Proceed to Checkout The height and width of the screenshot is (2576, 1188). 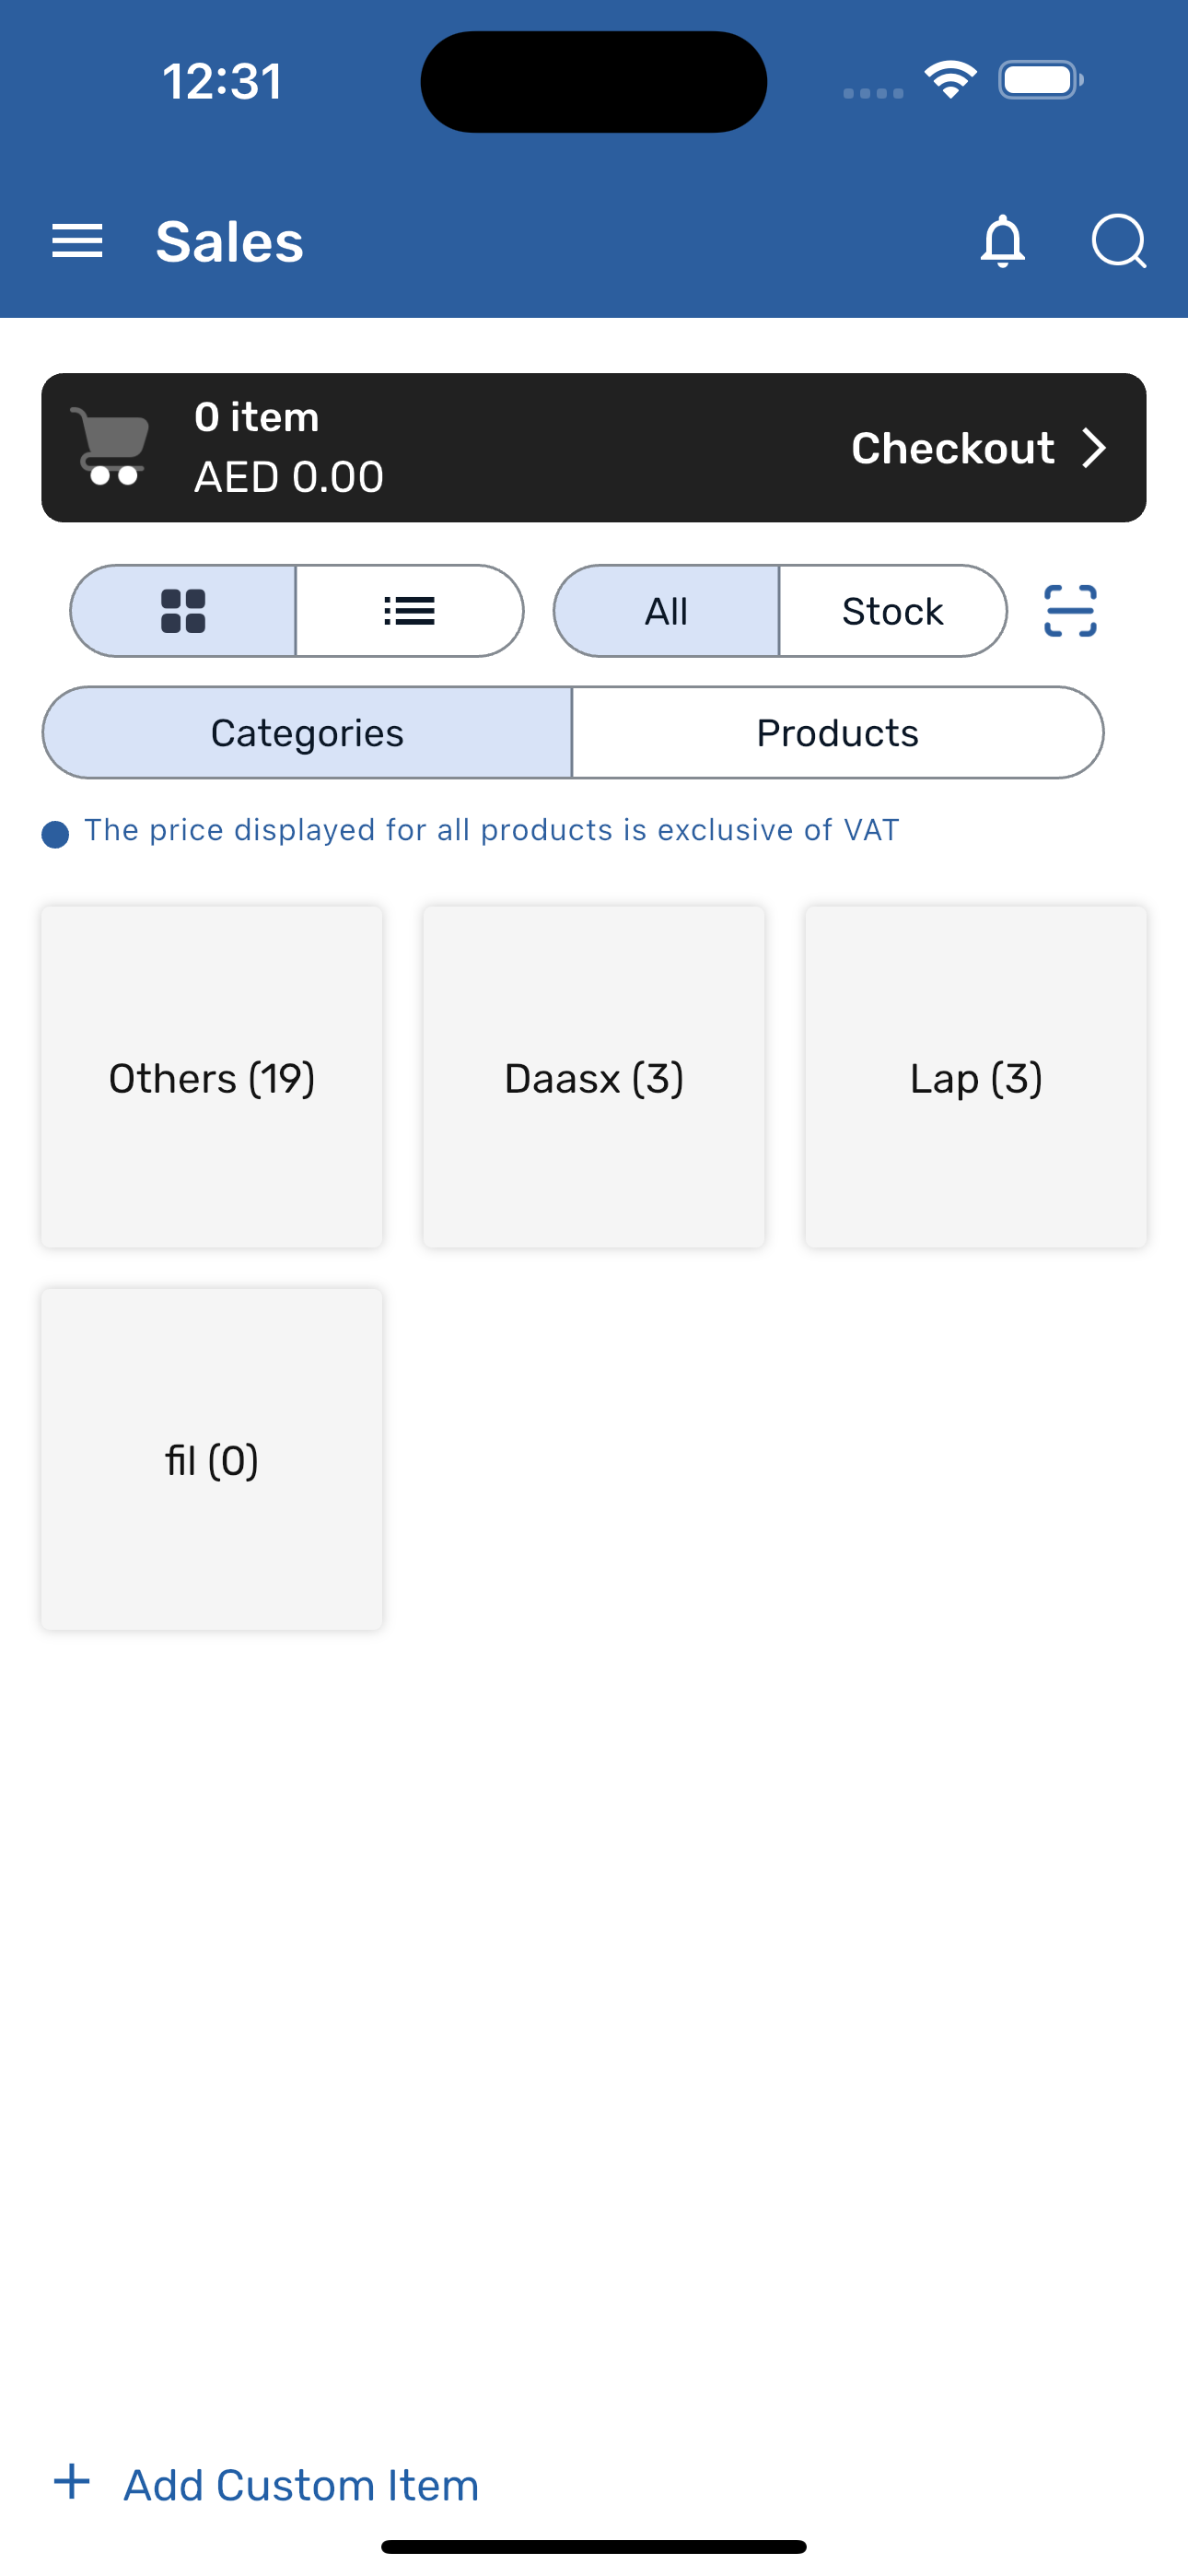953,448
